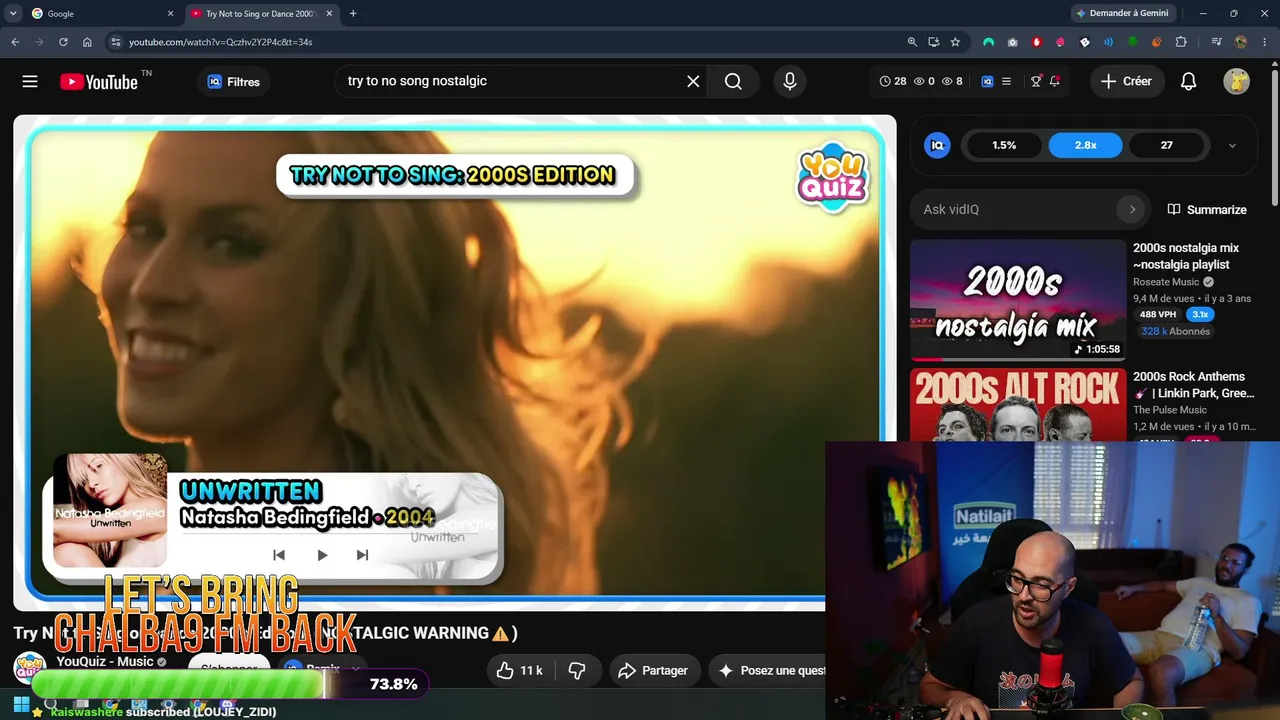Visit The Pulse Music channel
1280x720 pixels.
1170,410
